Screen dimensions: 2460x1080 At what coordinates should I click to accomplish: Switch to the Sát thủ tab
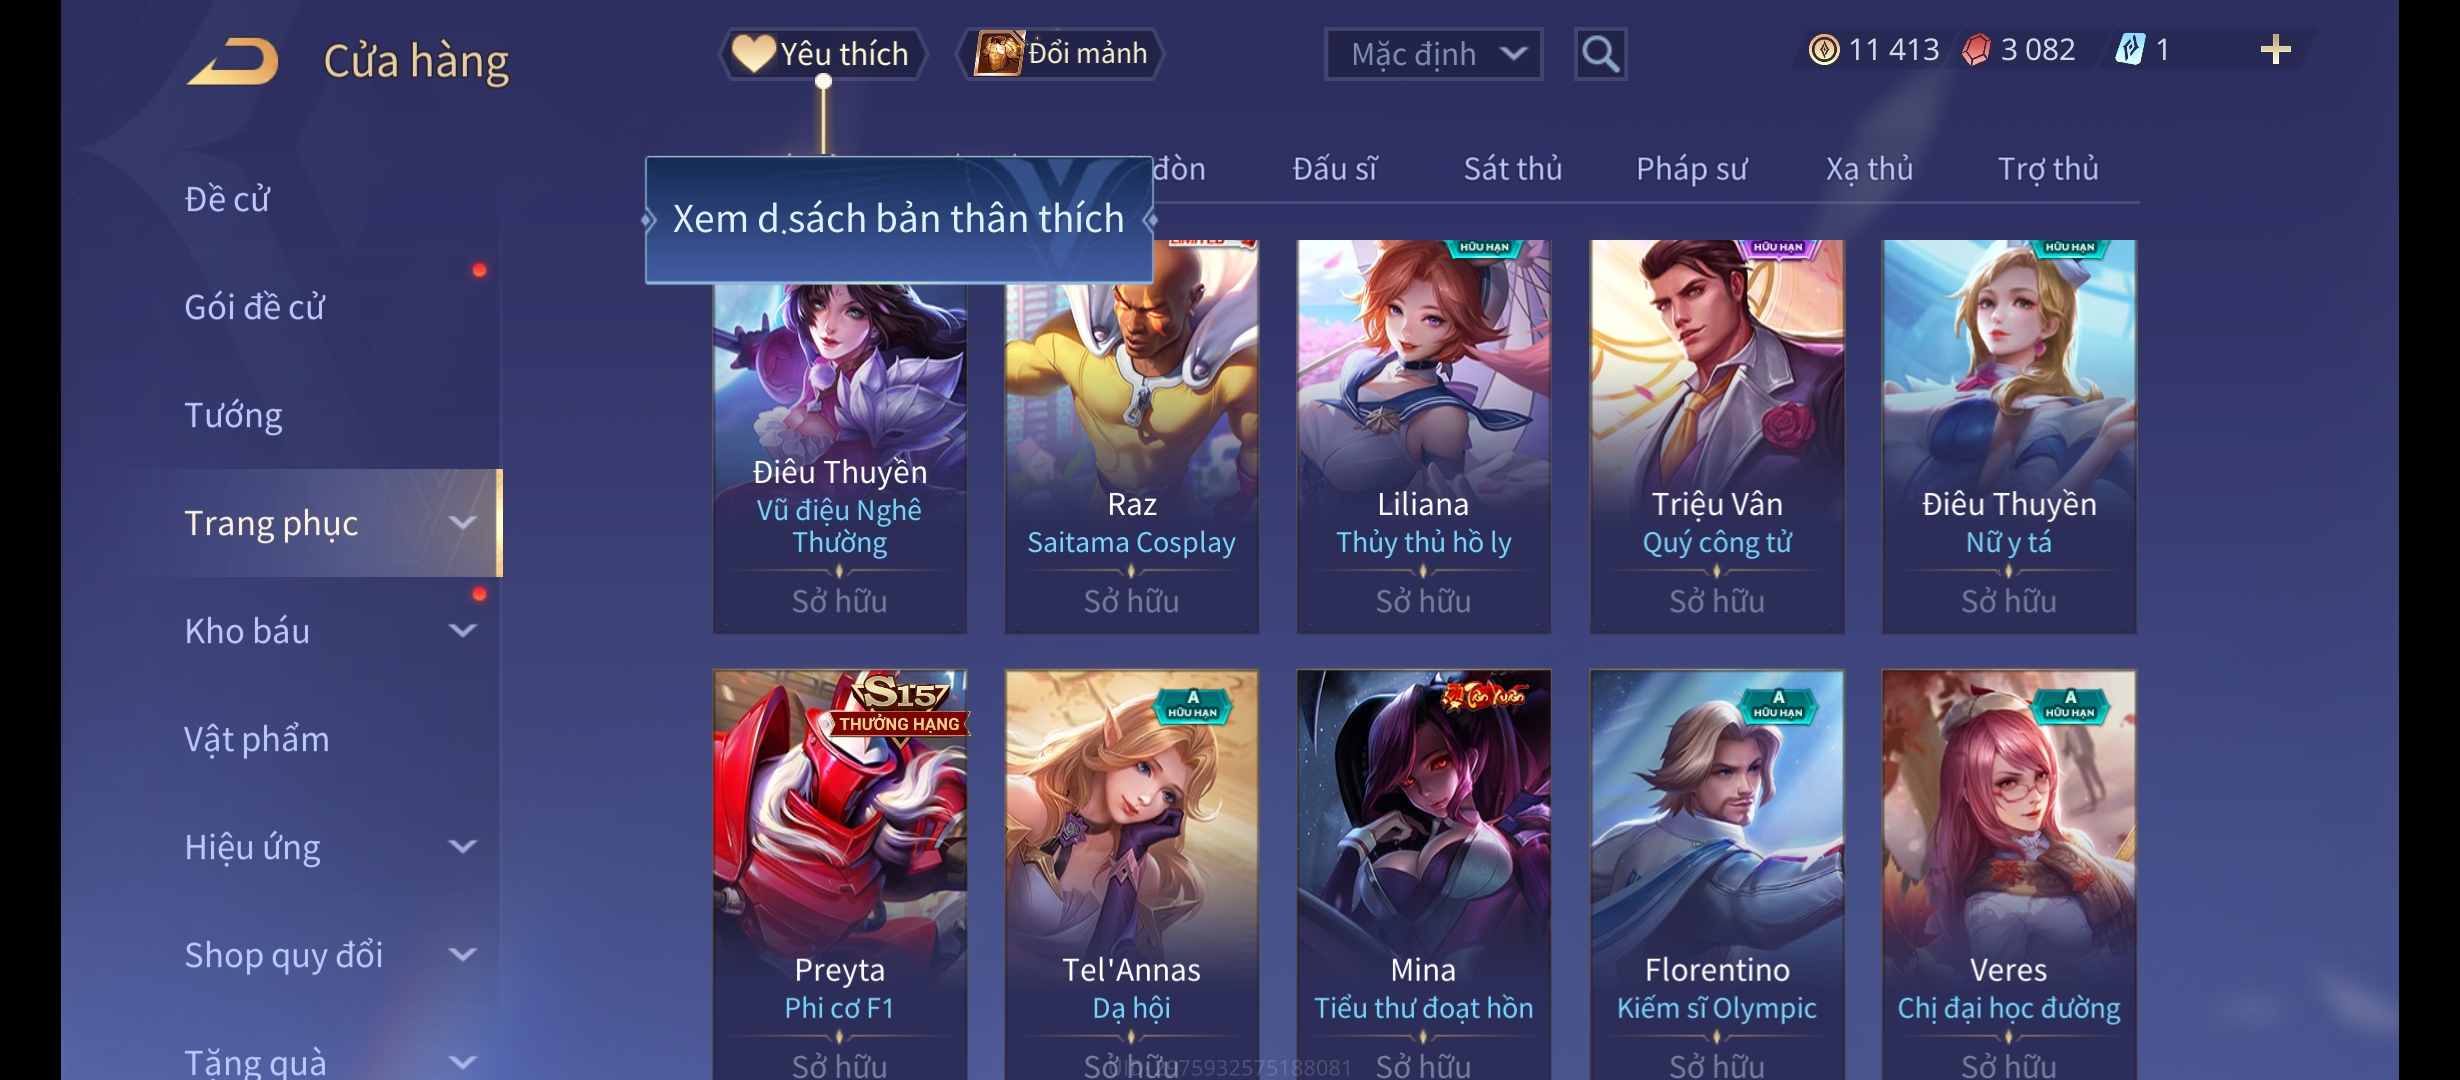click(1512, 169)
